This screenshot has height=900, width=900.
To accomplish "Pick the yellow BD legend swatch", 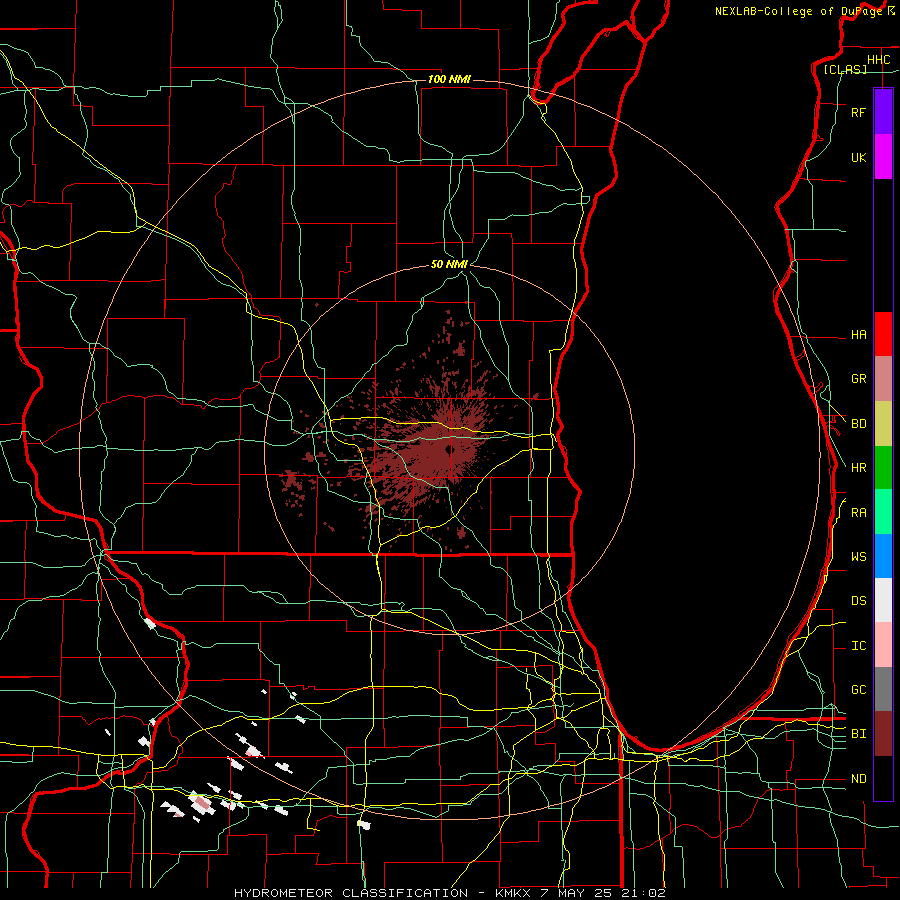I will tap(883, 424).
